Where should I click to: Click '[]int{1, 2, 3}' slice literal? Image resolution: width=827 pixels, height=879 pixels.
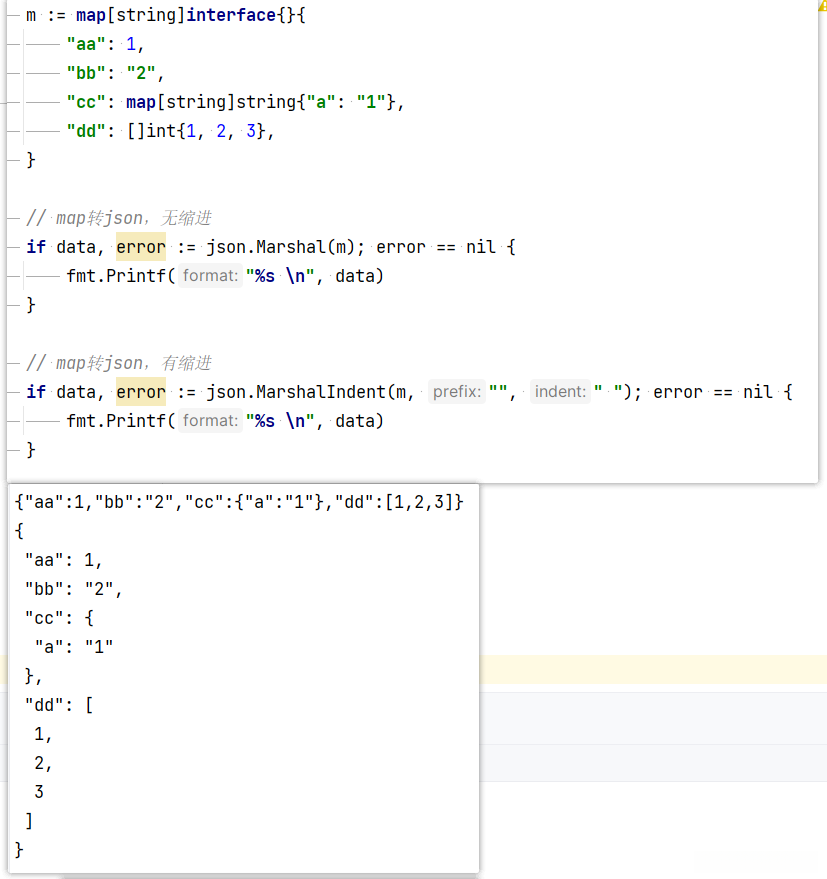[x=196, y=131]
